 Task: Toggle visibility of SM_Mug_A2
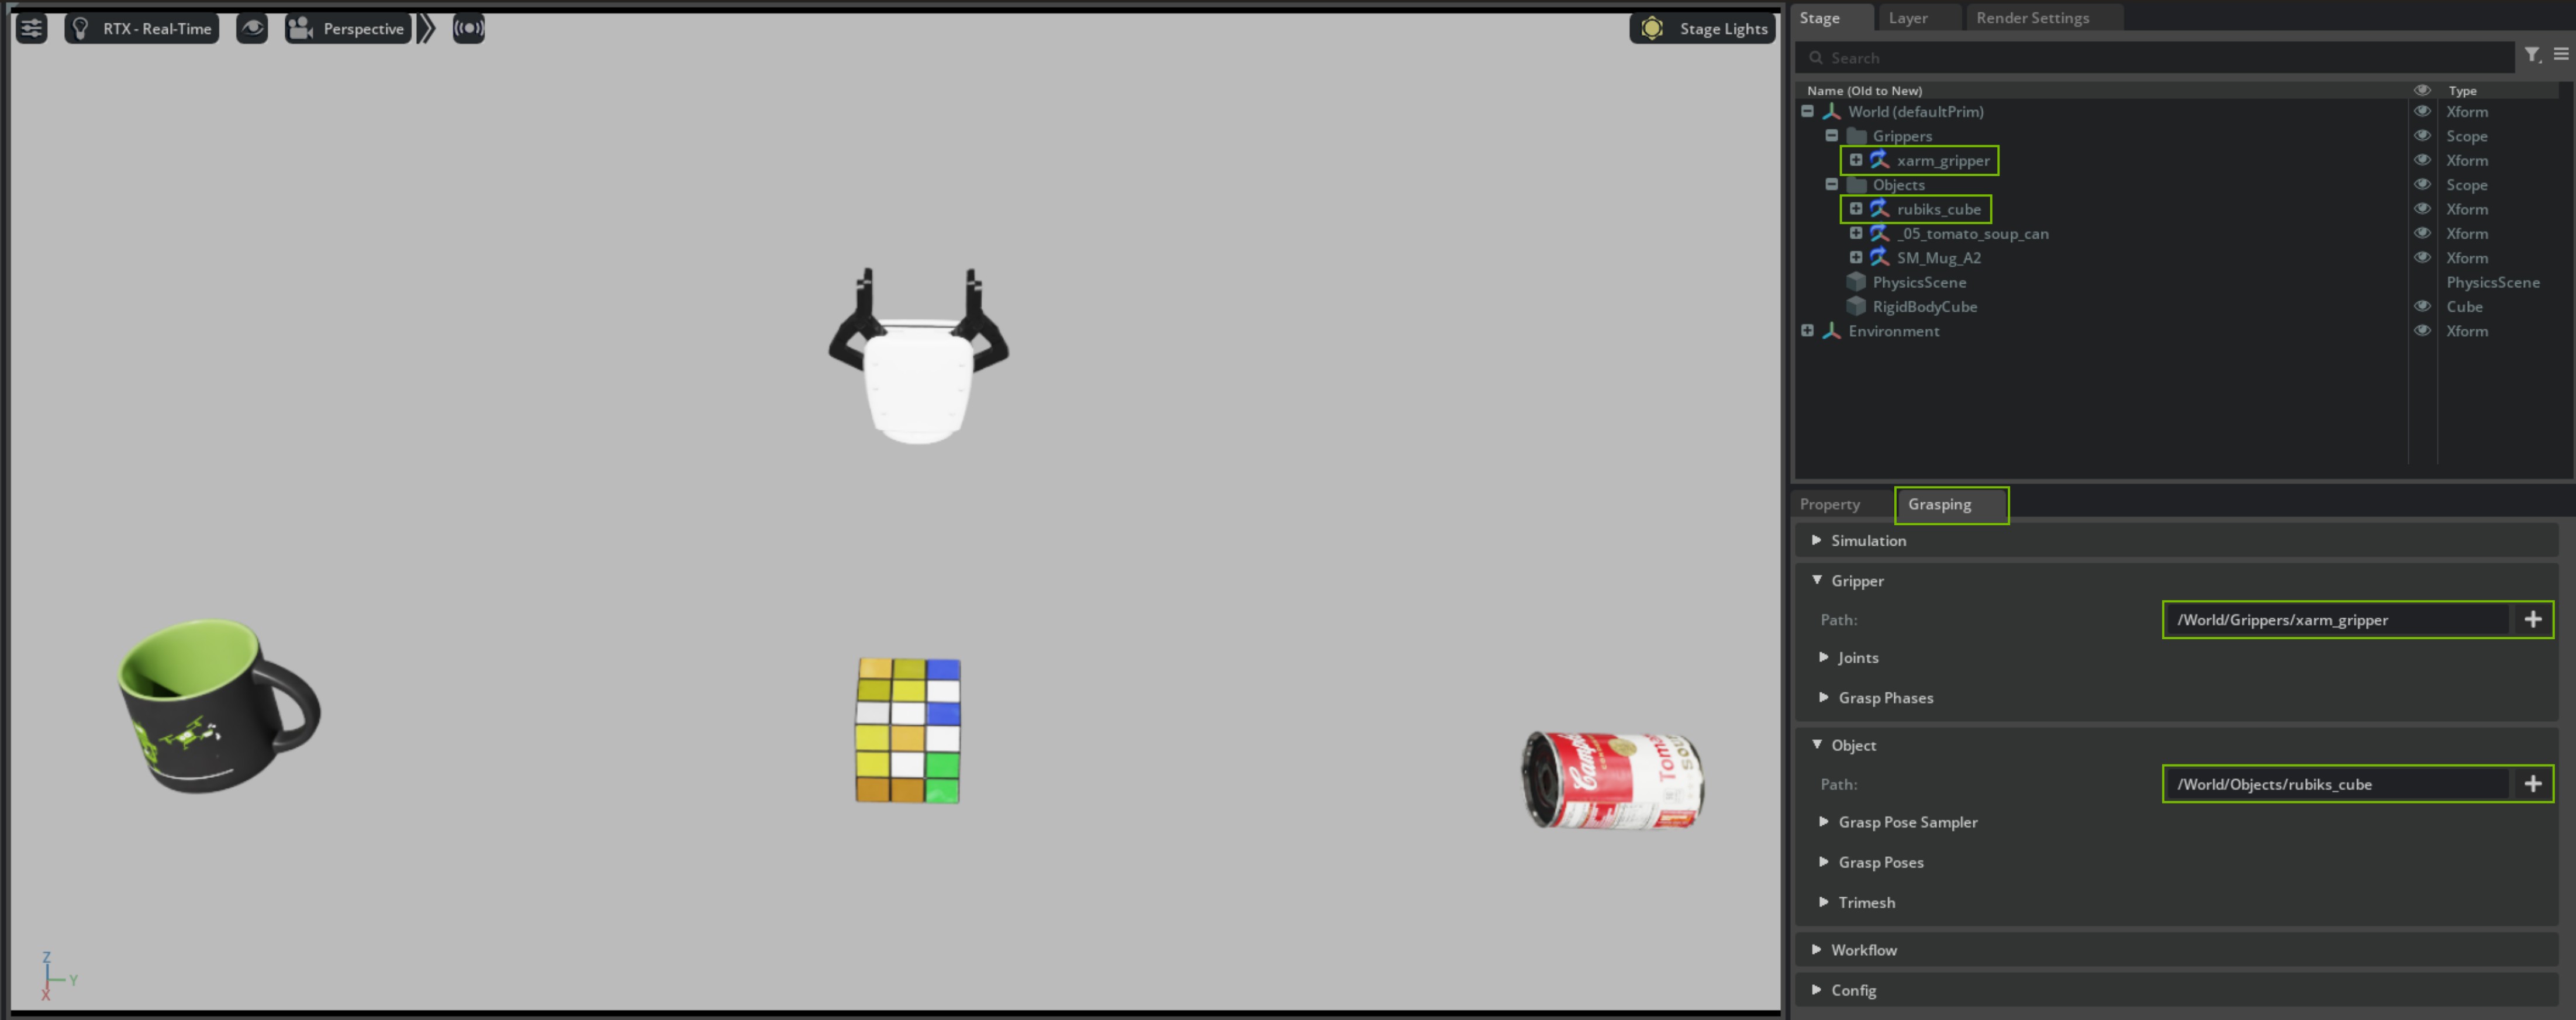tap(2422, 257)
